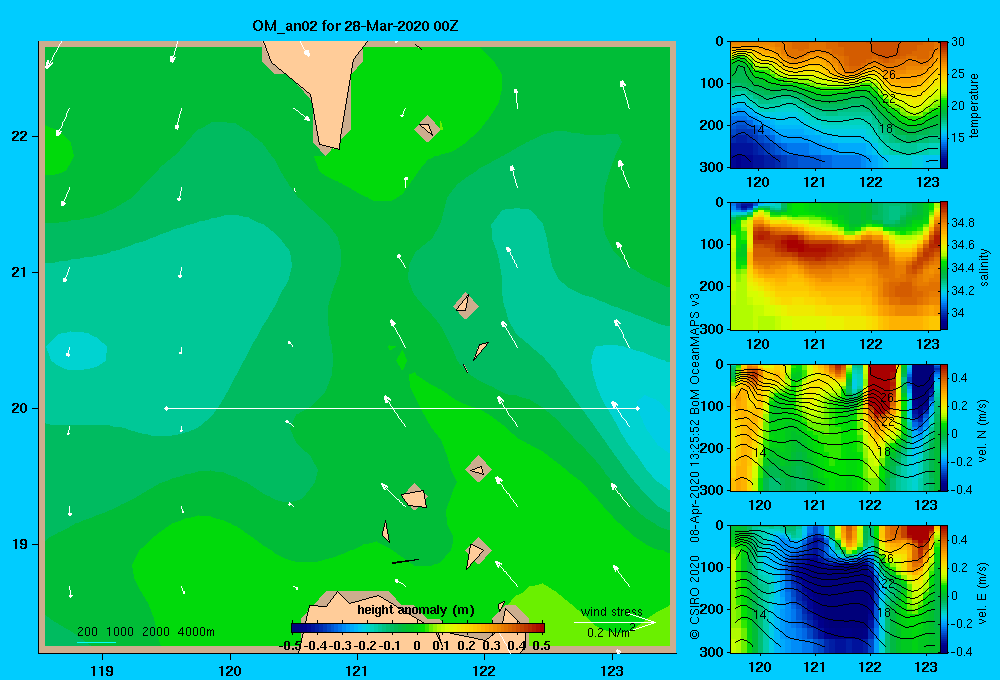Screen dimensions: 1000x680
Task: Open the eastward velocity section plot
Action: tap(835, 589)
